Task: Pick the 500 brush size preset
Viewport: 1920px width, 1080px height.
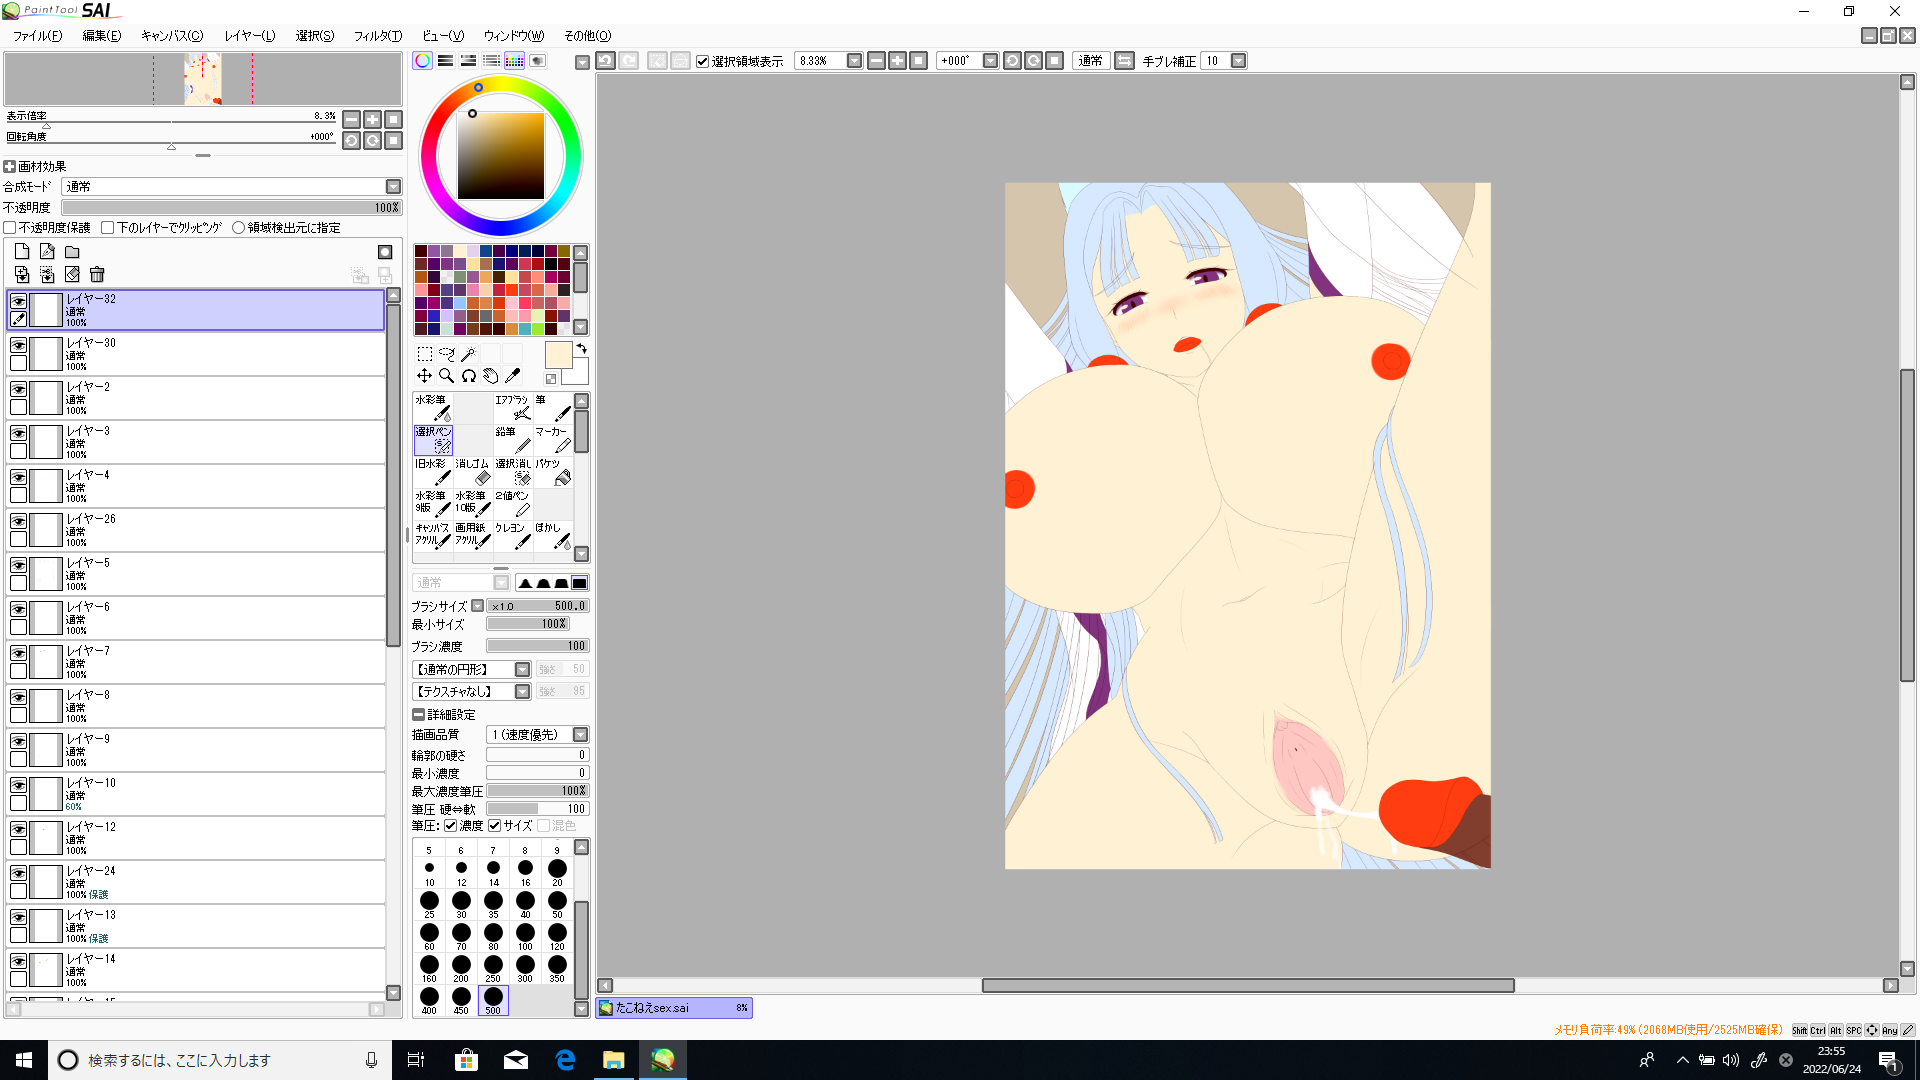Action: (493, 1000)
